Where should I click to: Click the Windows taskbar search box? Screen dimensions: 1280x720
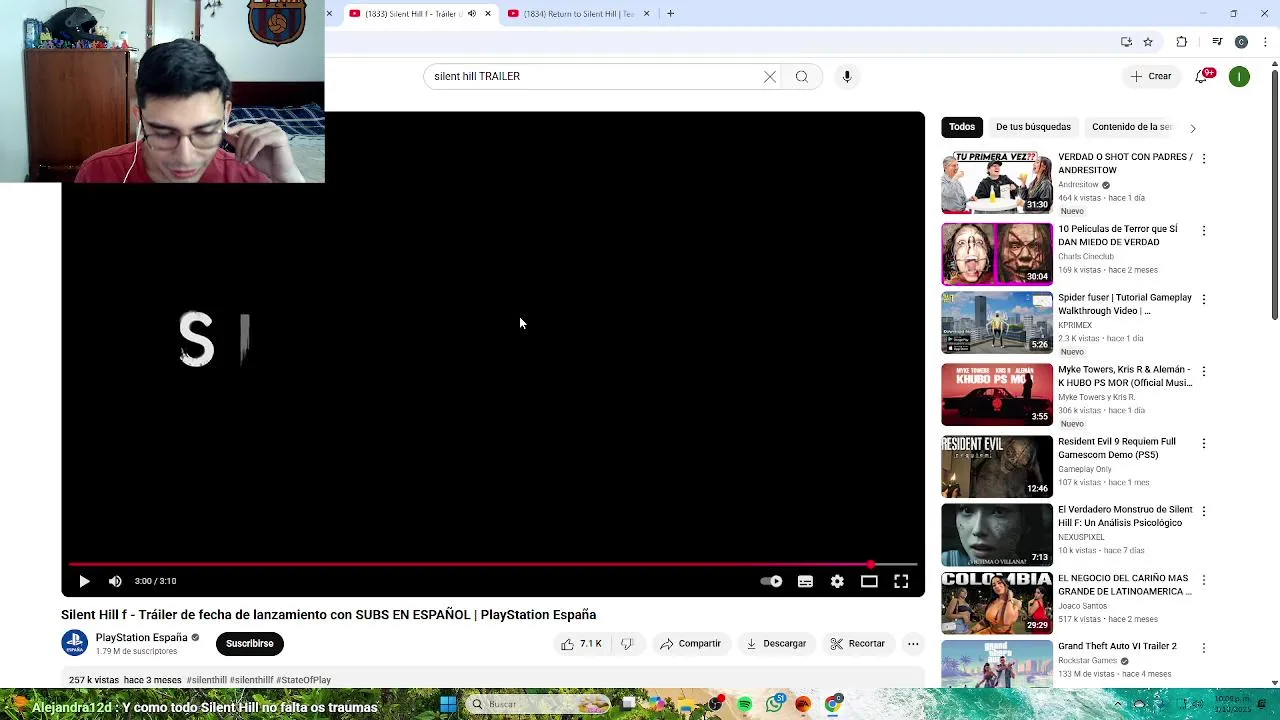coord(540,705)
